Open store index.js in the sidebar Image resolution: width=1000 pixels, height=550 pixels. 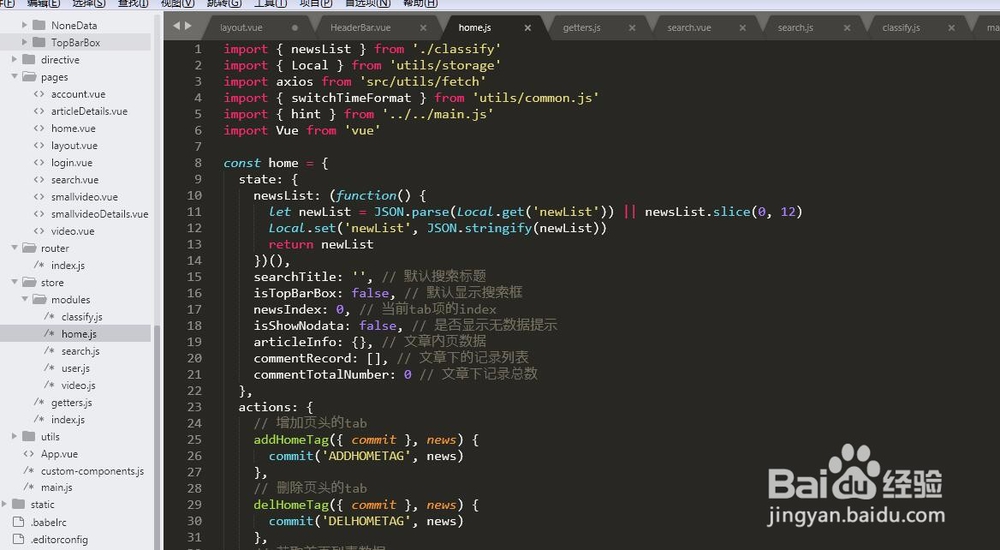(x=68, y=419)
